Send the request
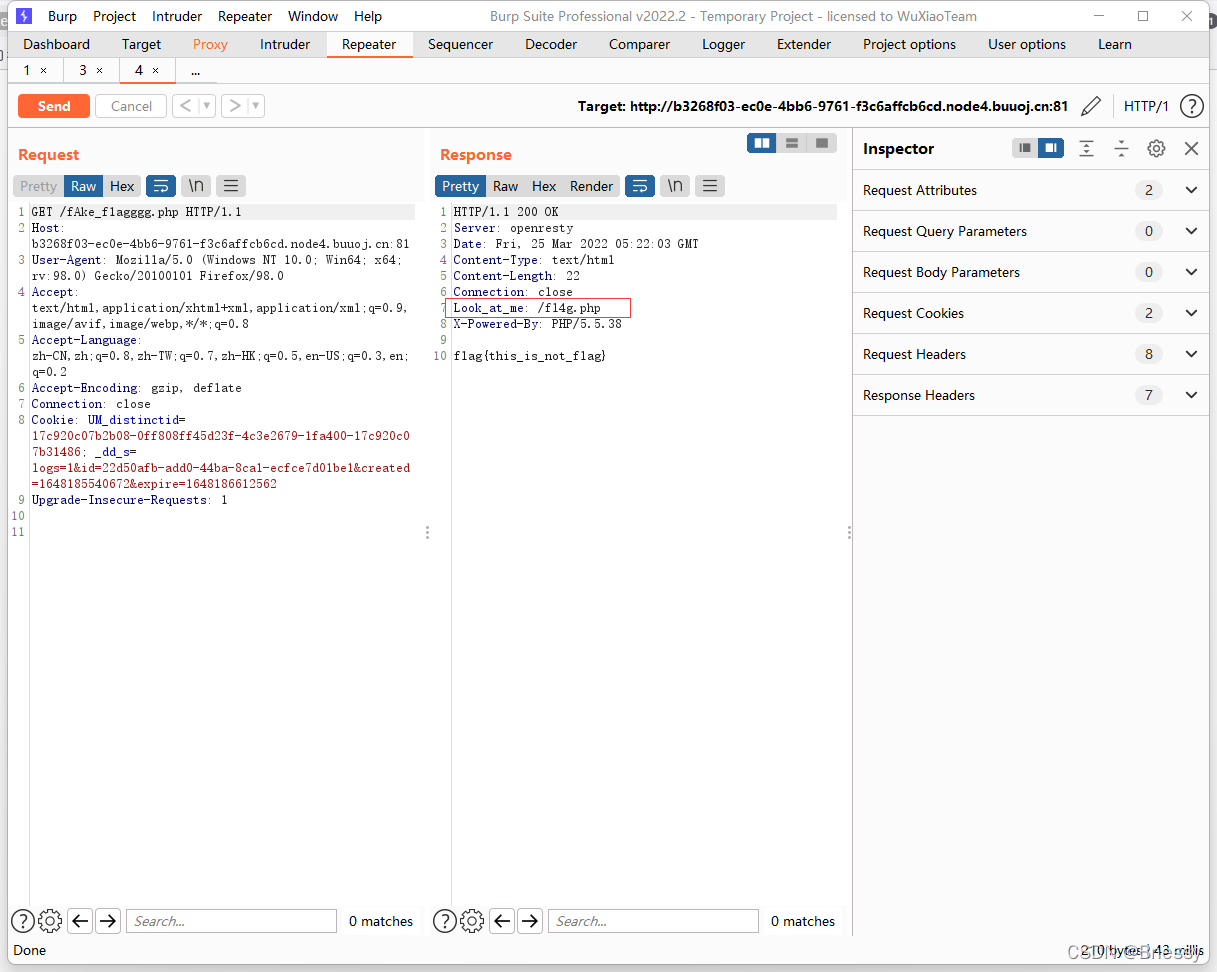 point(54,106)
